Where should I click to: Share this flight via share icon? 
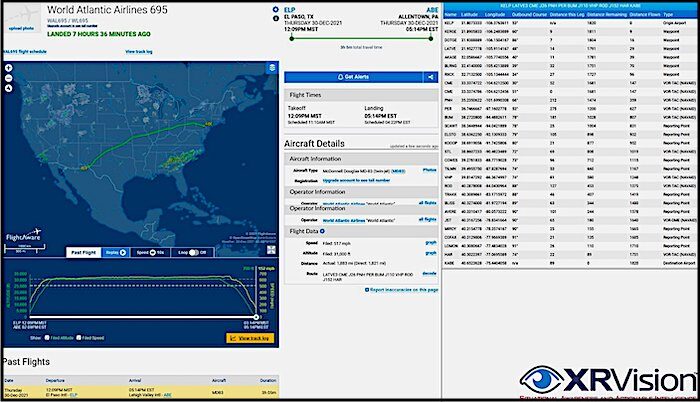click(x=431, y=77)
